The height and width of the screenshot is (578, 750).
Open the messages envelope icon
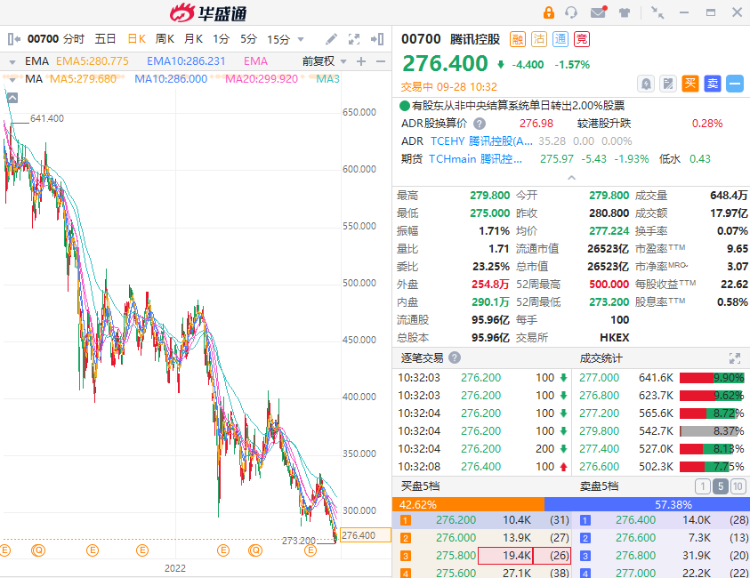[598, 12]
